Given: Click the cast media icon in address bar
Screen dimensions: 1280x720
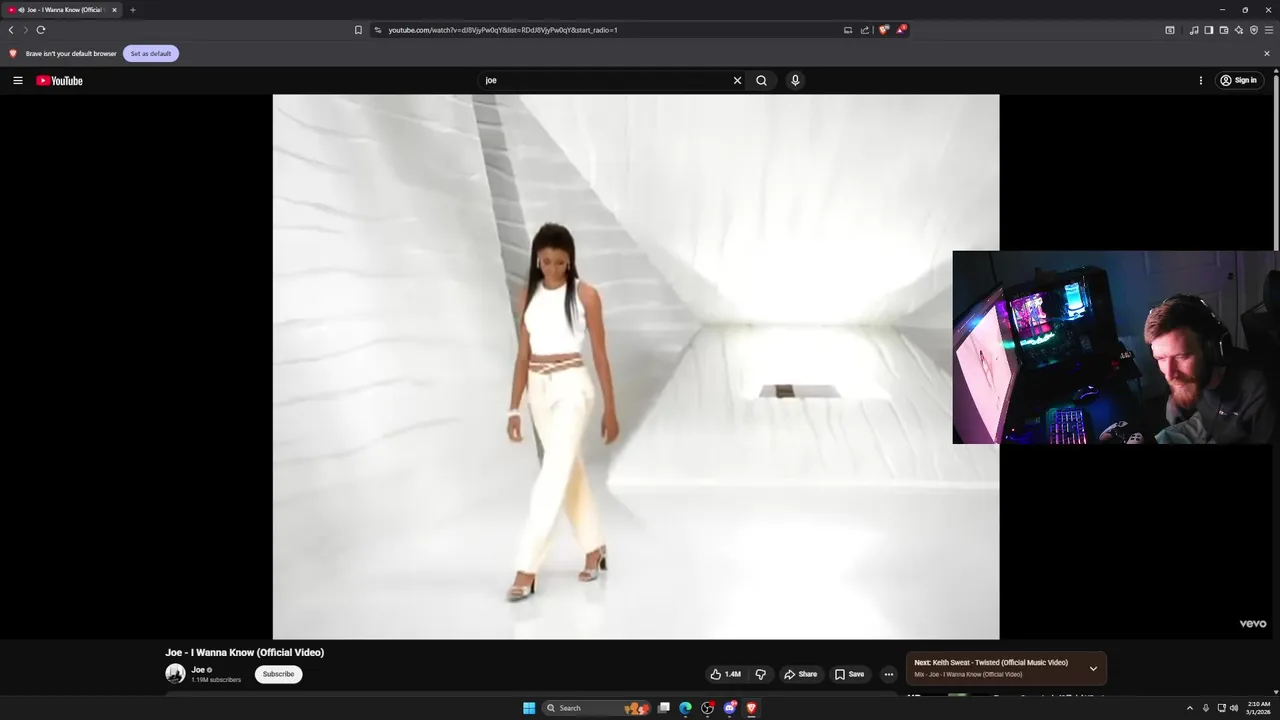Looking at the screenshot, I should tap(848, 30).
